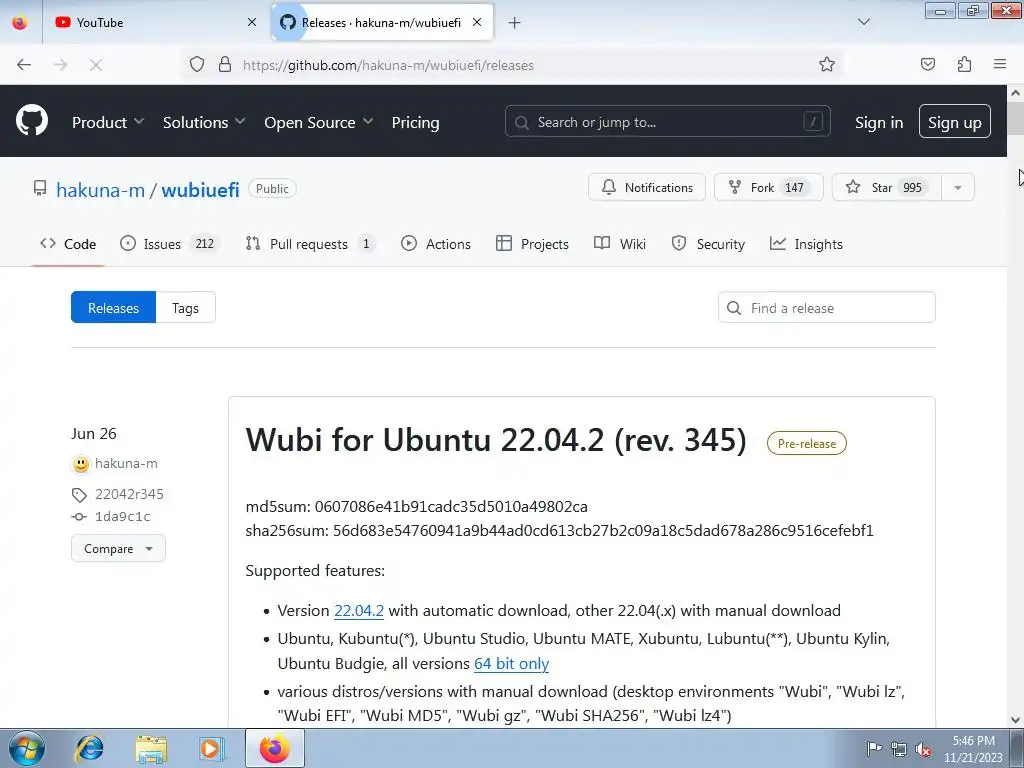Screen dimensions: 1024x768
Task: Select the Releases toggle button
Action: coord(114,307)
